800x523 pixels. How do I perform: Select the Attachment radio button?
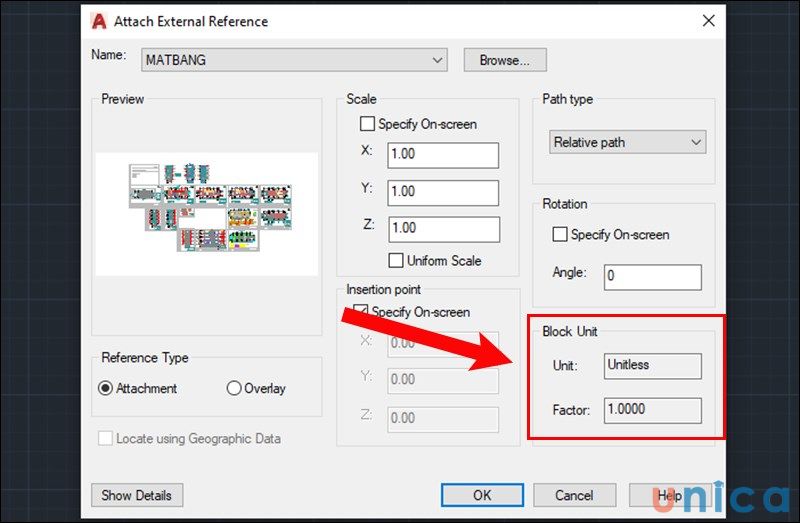[x=105, y=388]
